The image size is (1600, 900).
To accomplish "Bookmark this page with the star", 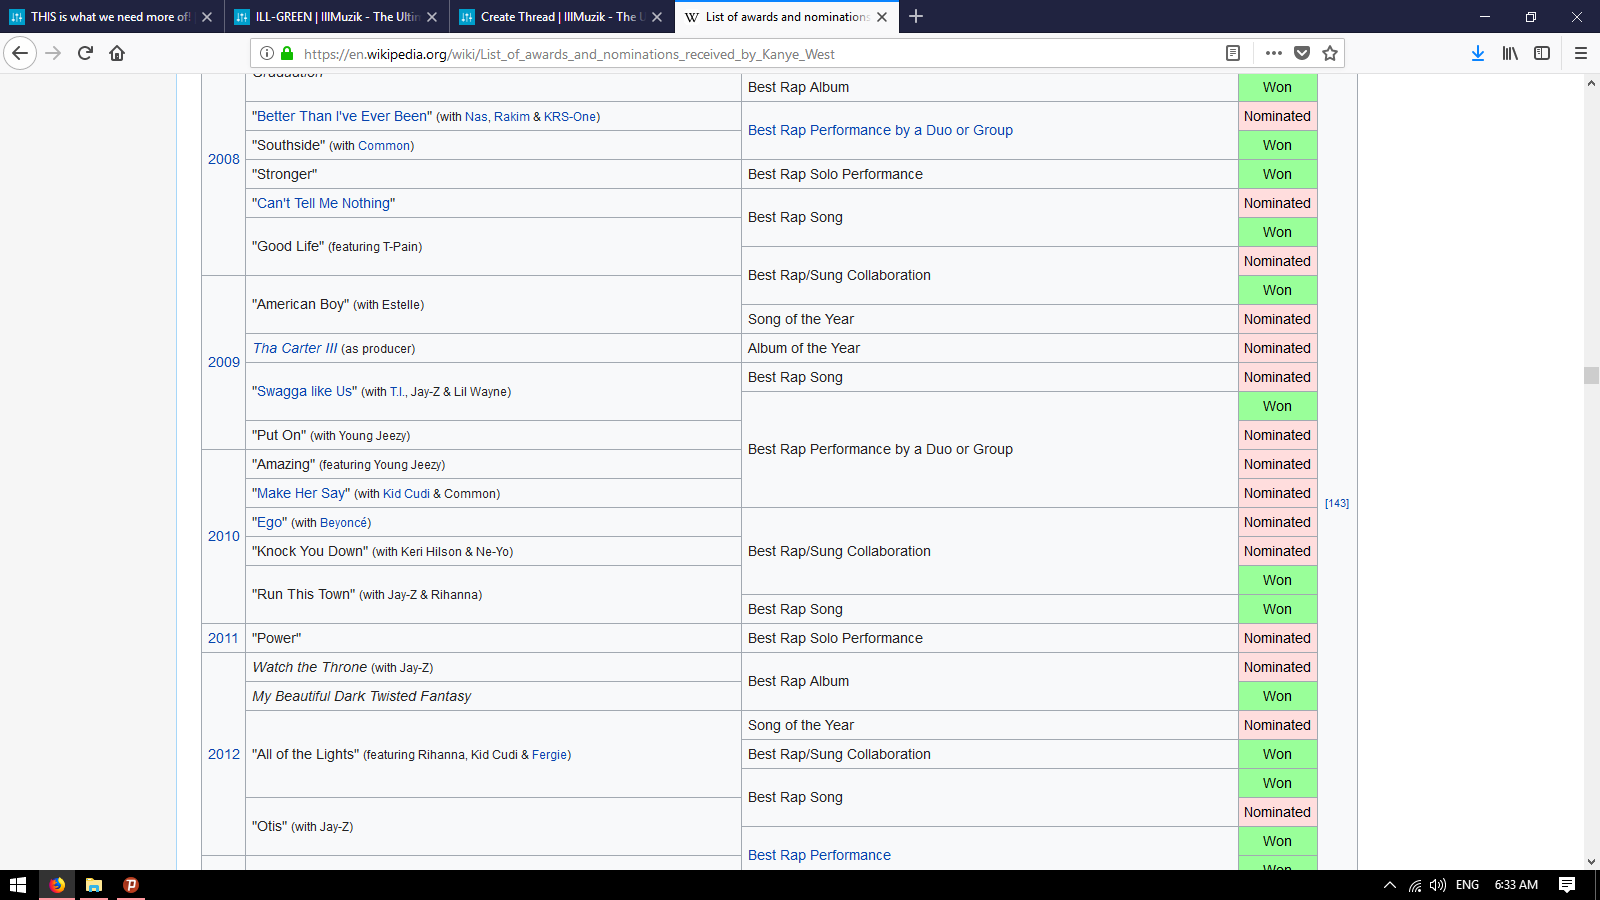I will pyautogui.click(x=1330, y=53).
